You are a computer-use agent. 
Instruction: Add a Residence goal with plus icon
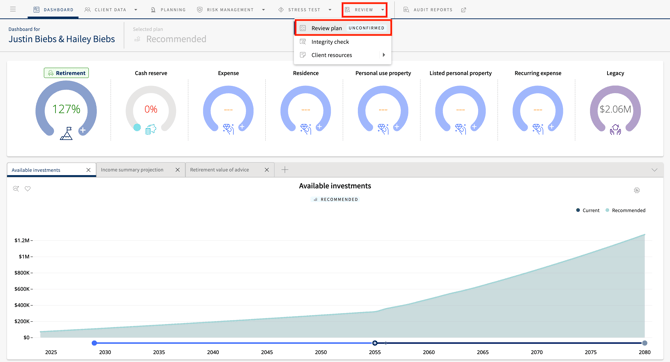click(x=319, y=127)
